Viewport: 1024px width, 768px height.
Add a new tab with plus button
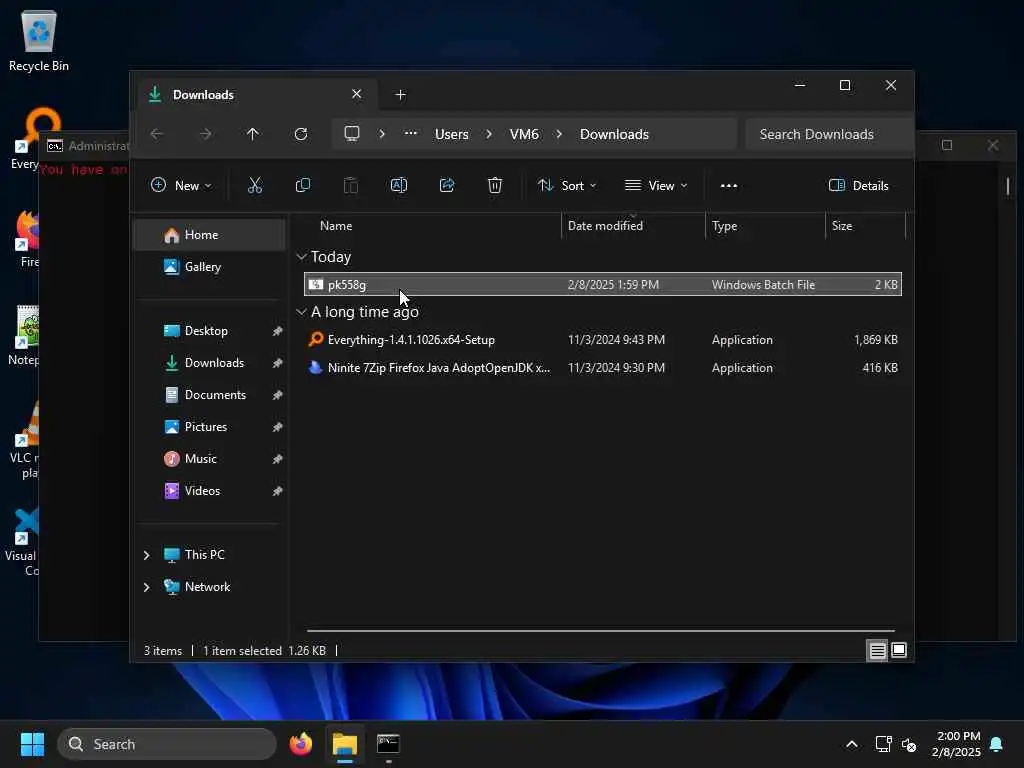tap(400, 95)
